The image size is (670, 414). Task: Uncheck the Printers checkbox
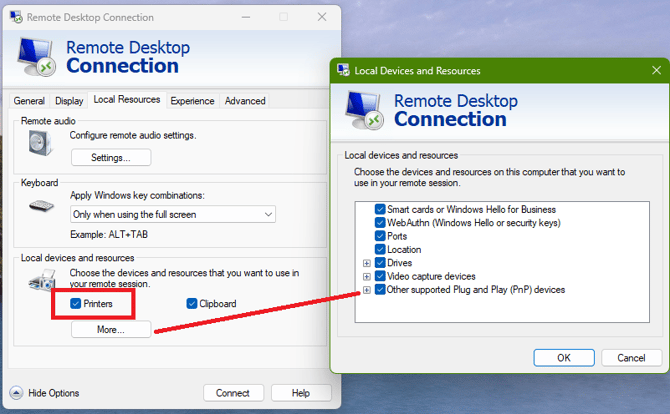point(77,303)
